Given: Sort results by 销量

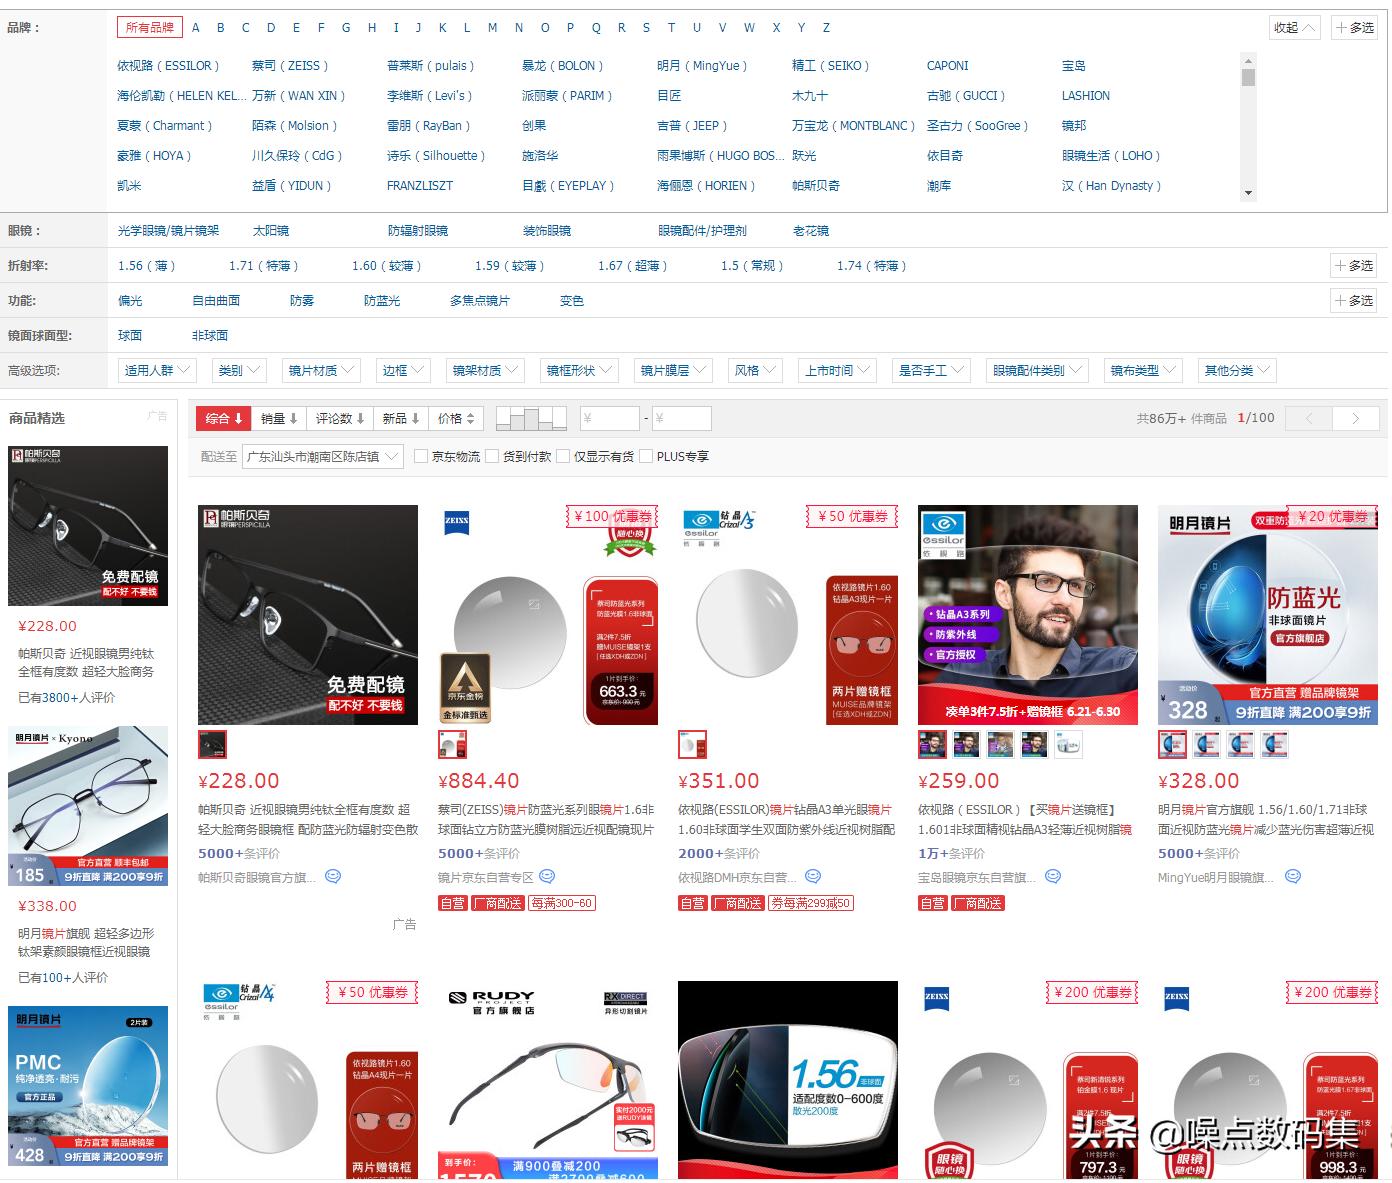Looking at the screenshot, I should (279, 419).
